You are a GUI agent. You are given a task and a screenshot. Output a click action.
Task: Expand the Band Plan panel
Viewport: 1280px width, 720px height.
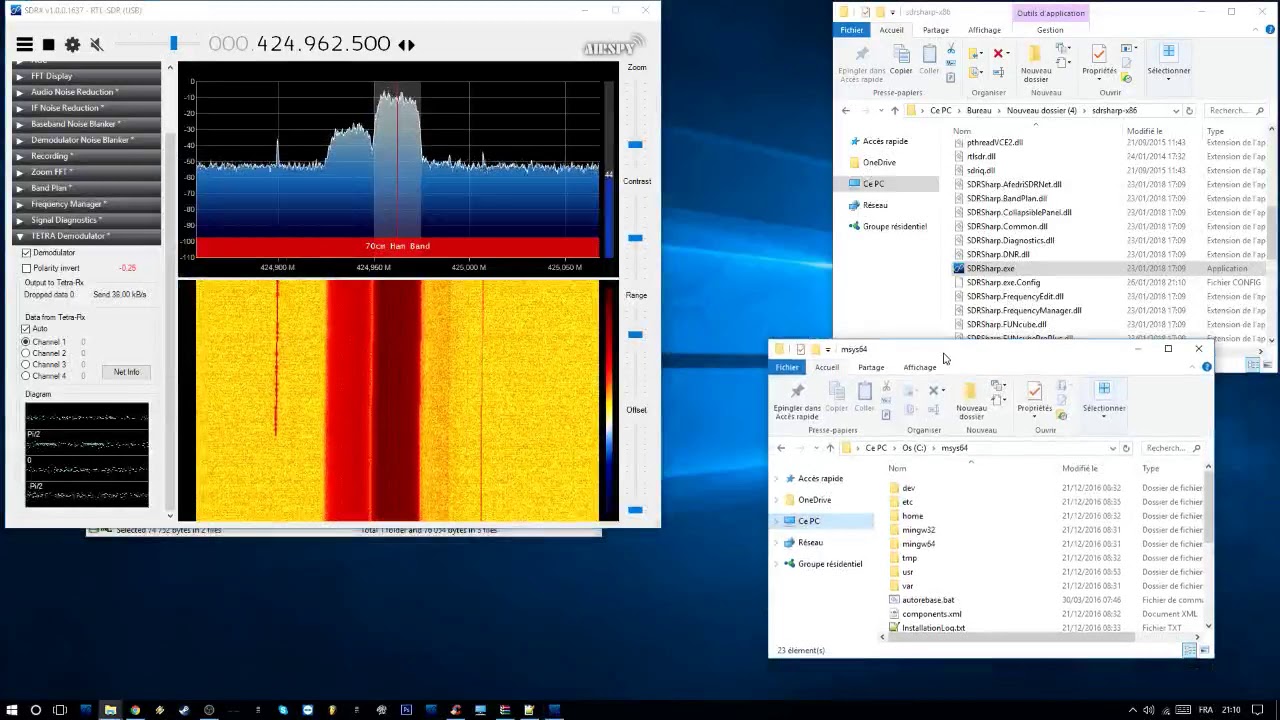(86, 188)
